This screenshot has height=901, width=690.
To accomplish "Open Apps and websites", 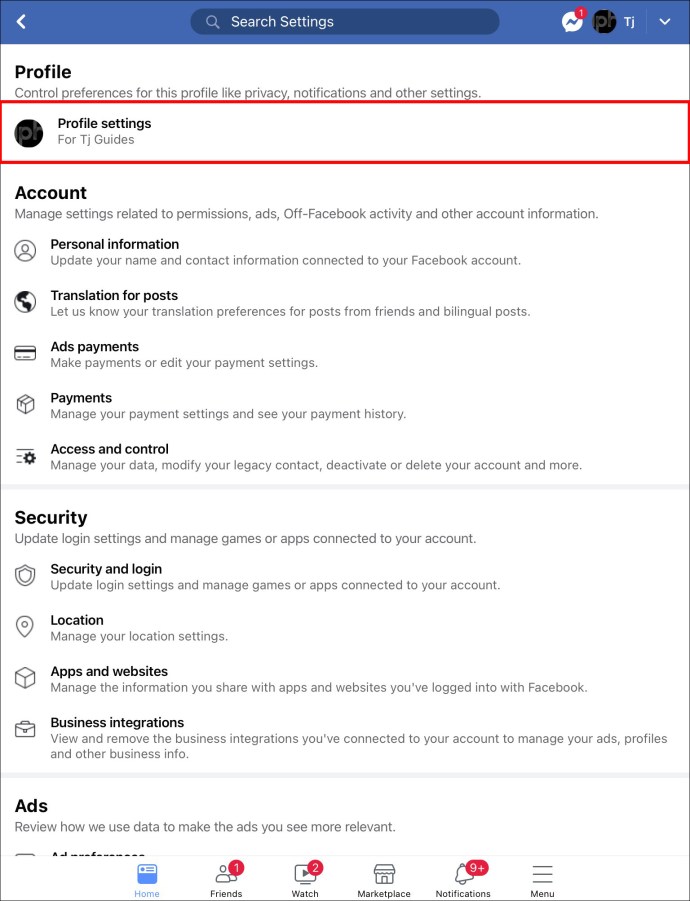I will 345,679.
